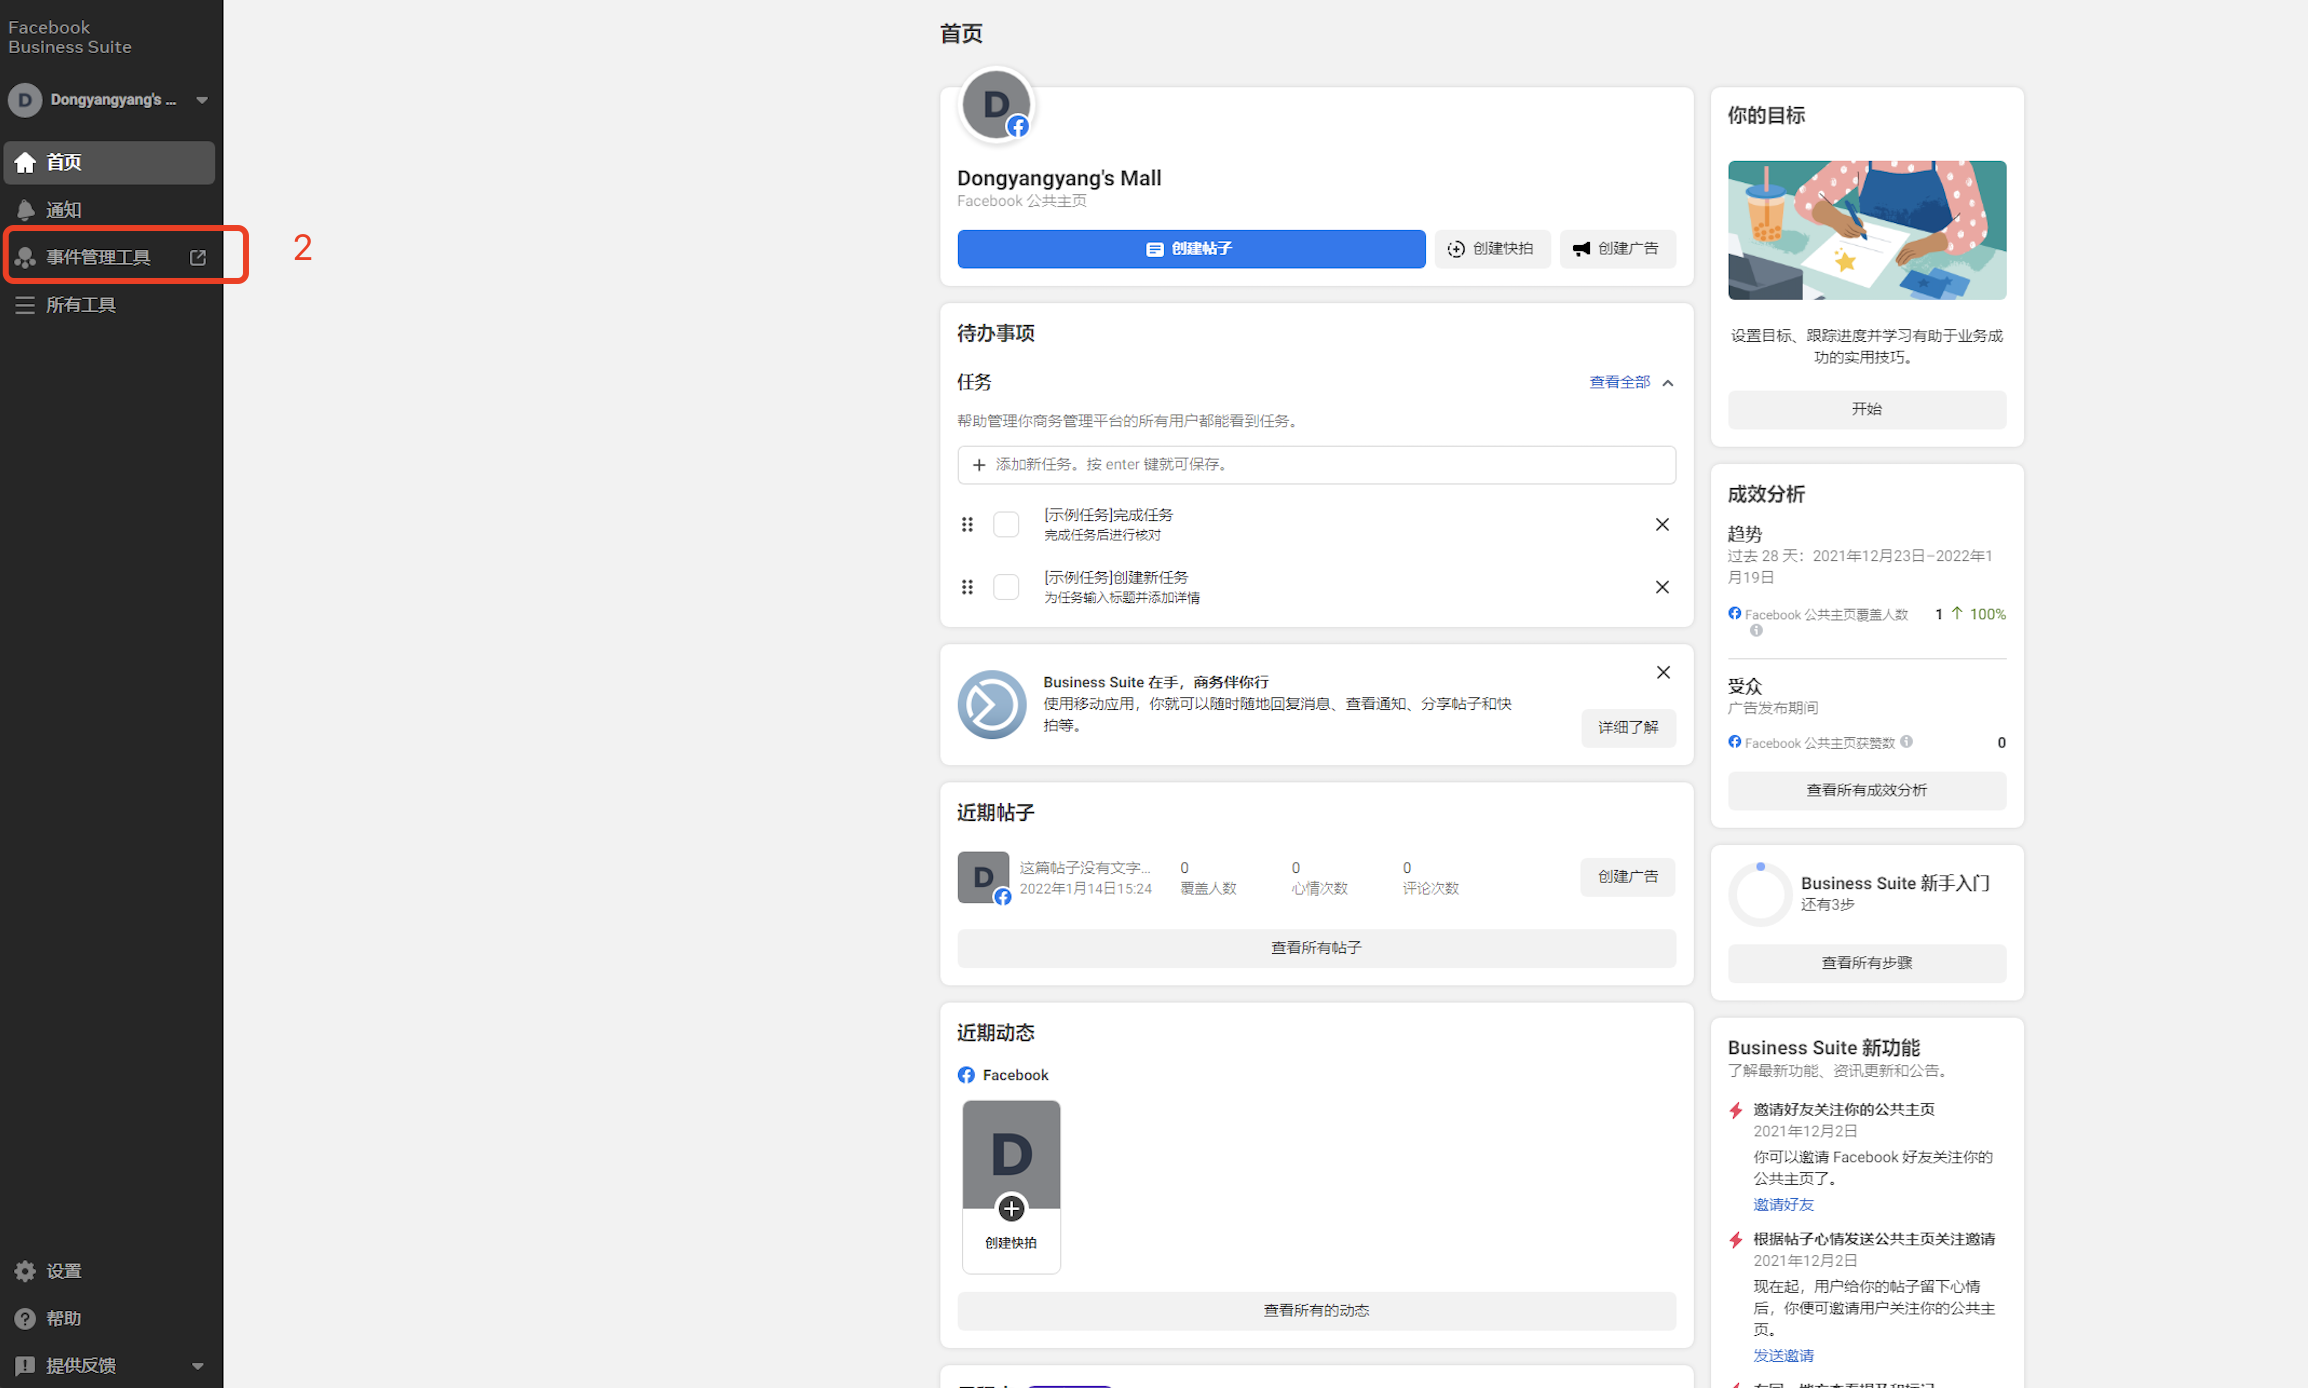Dismiss the [示例任务]完成任务 task
This screenshot has height=1388, width=2308.
[1662, 524]
